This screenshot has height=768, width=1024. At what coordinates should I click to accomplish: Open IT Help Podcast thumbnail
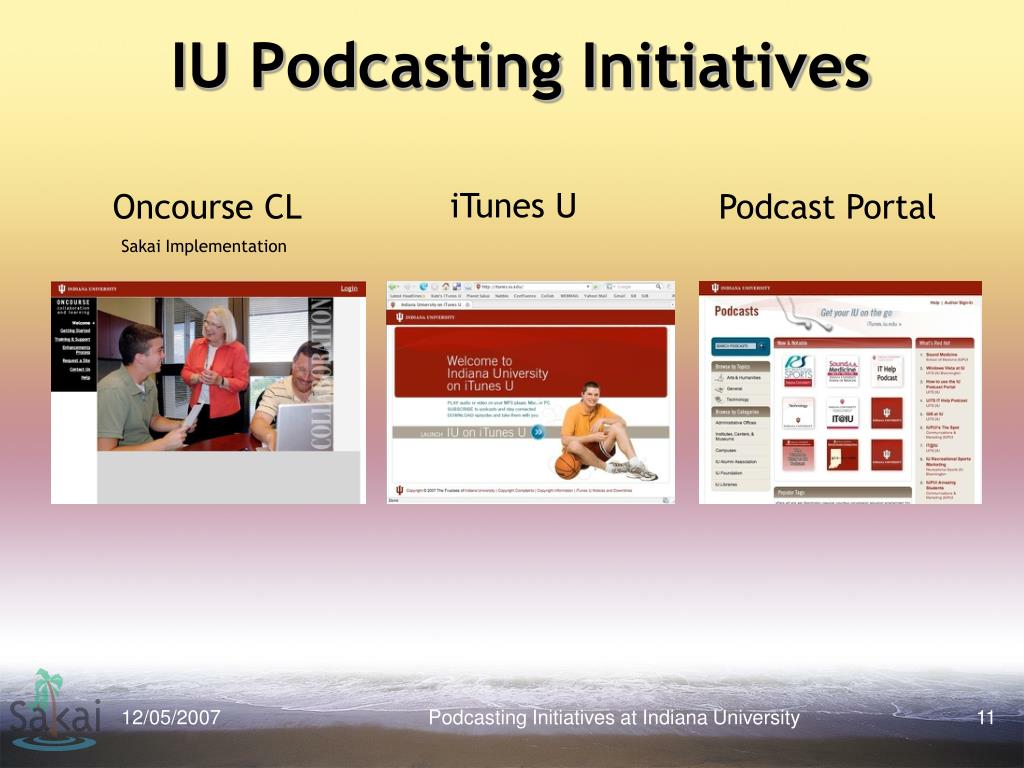click(x=888, y=371)
